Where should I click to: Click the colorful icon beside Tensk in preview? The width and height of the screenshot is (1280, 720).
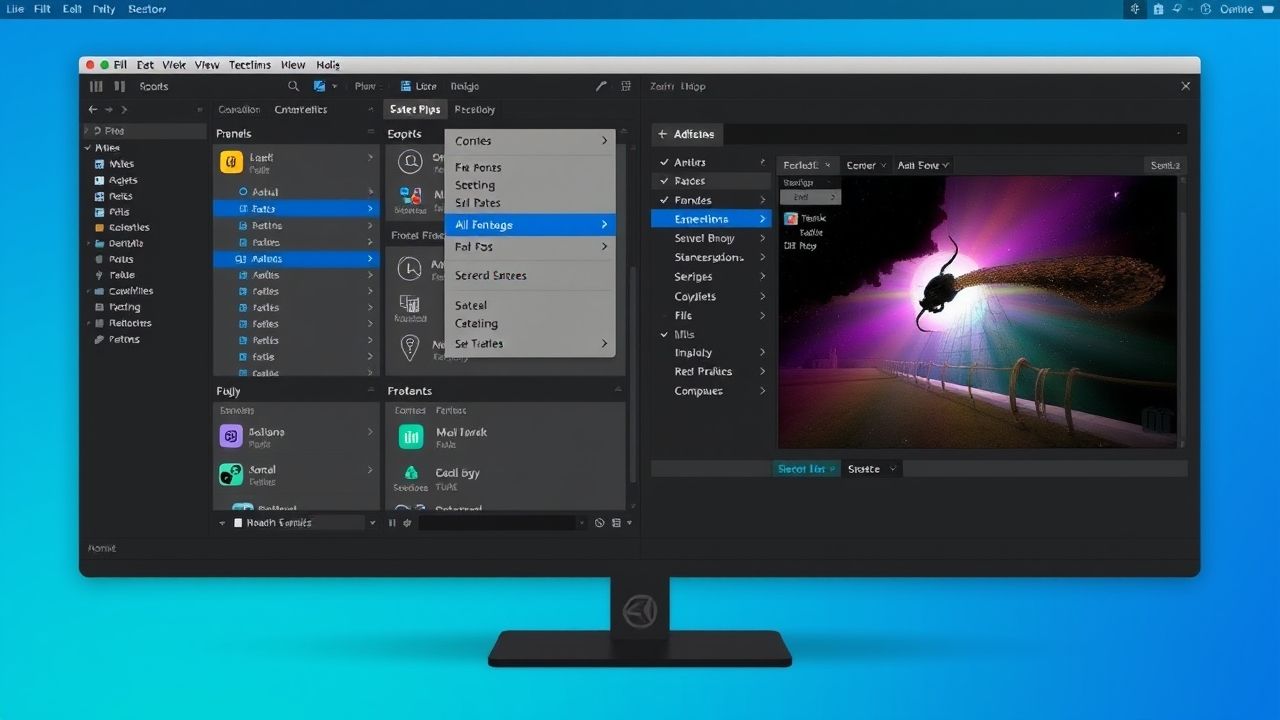[791, 218]
